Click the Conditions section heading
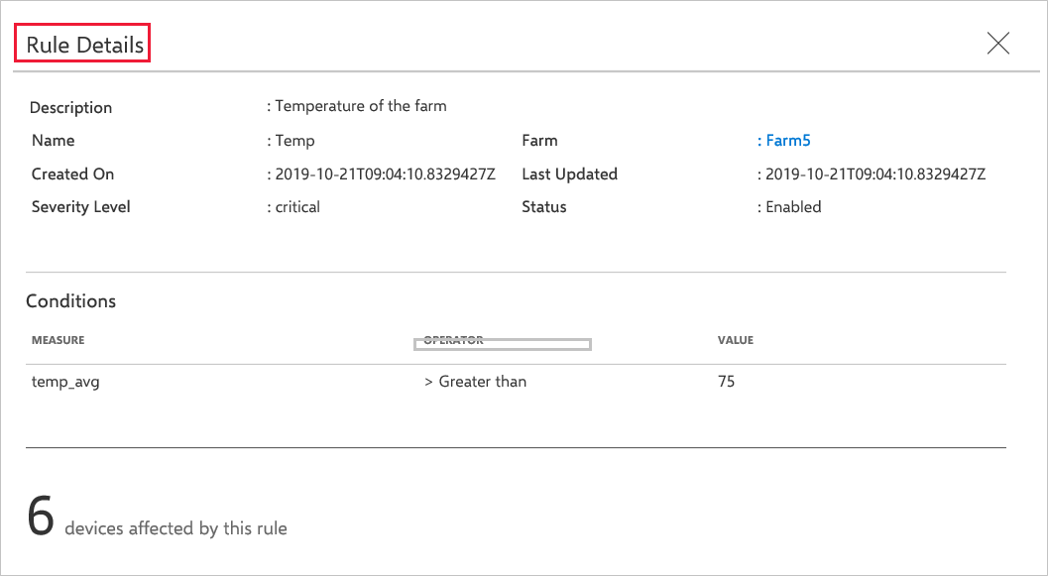This screenshot has height=576, width=1048. tap(71, 301)
